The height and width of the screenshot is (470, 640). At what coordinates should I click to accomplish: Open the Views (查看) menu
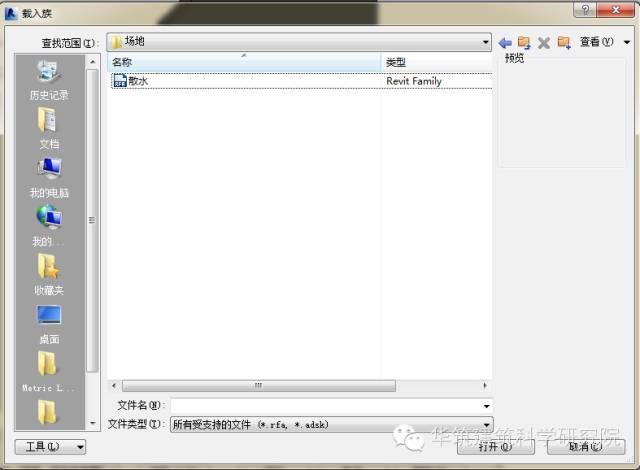pyautogui.click(x=596, y=43)
